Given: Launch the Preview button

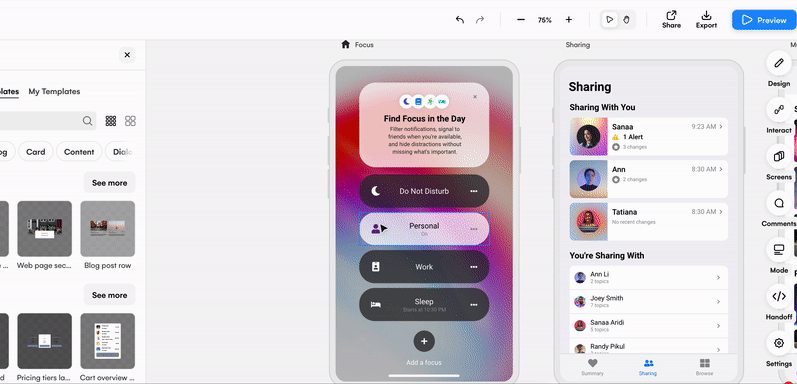Looking at the screenshot, I should (x=764, y=20).
